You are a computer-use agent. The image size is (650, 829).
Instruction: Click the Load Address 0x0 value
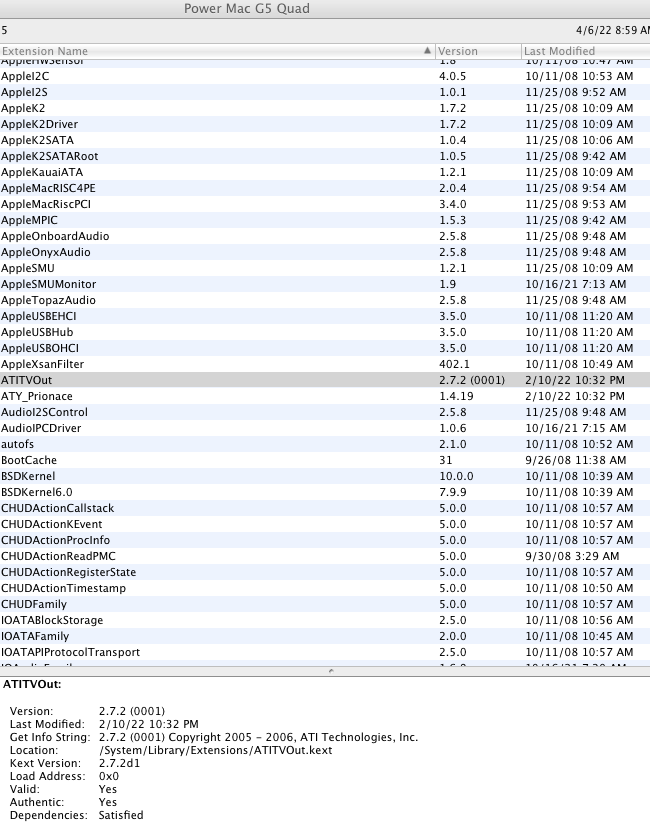point(108,776)
